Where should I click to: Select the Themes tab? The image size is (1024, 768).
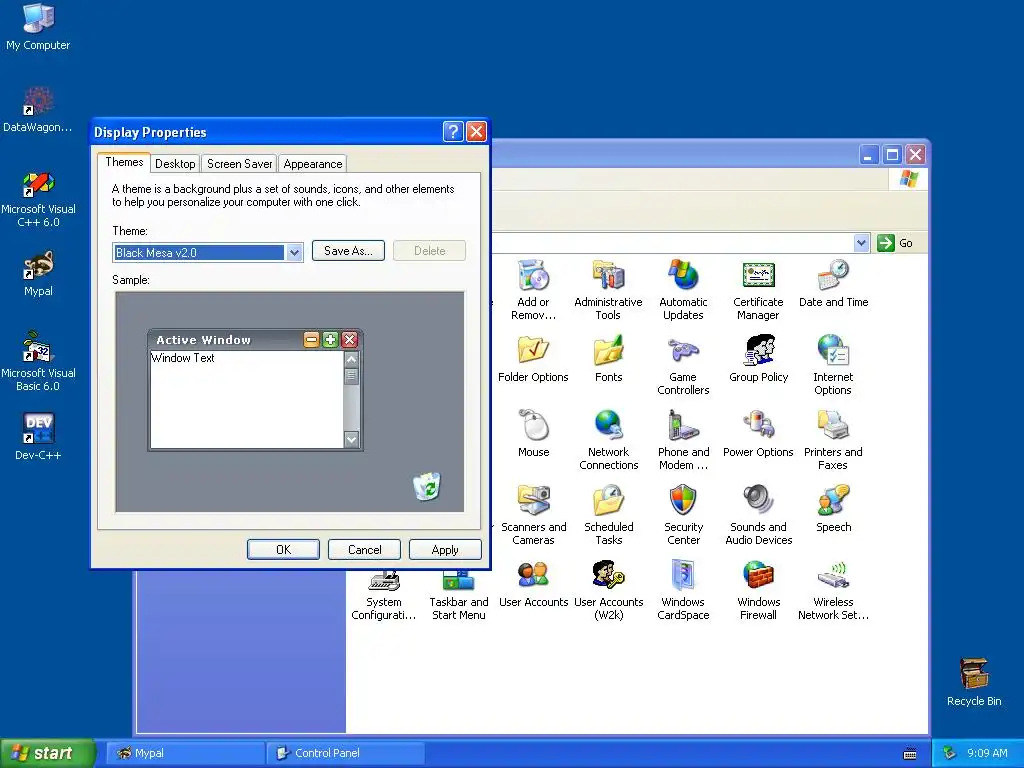[124, 162]
